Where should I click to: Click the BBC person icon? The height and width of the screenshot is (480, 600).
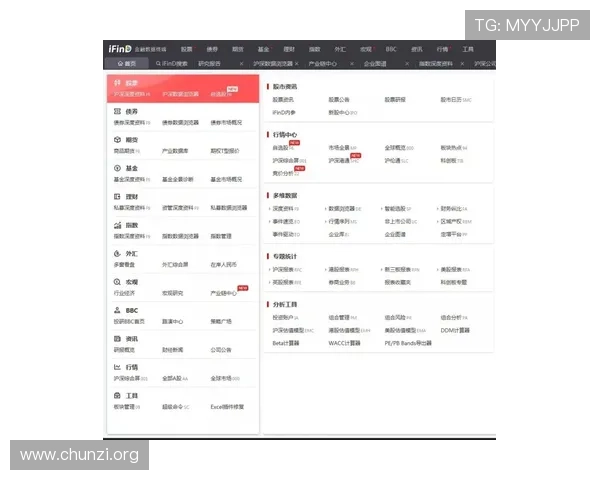pyautogui.click(x=118, y=311)
